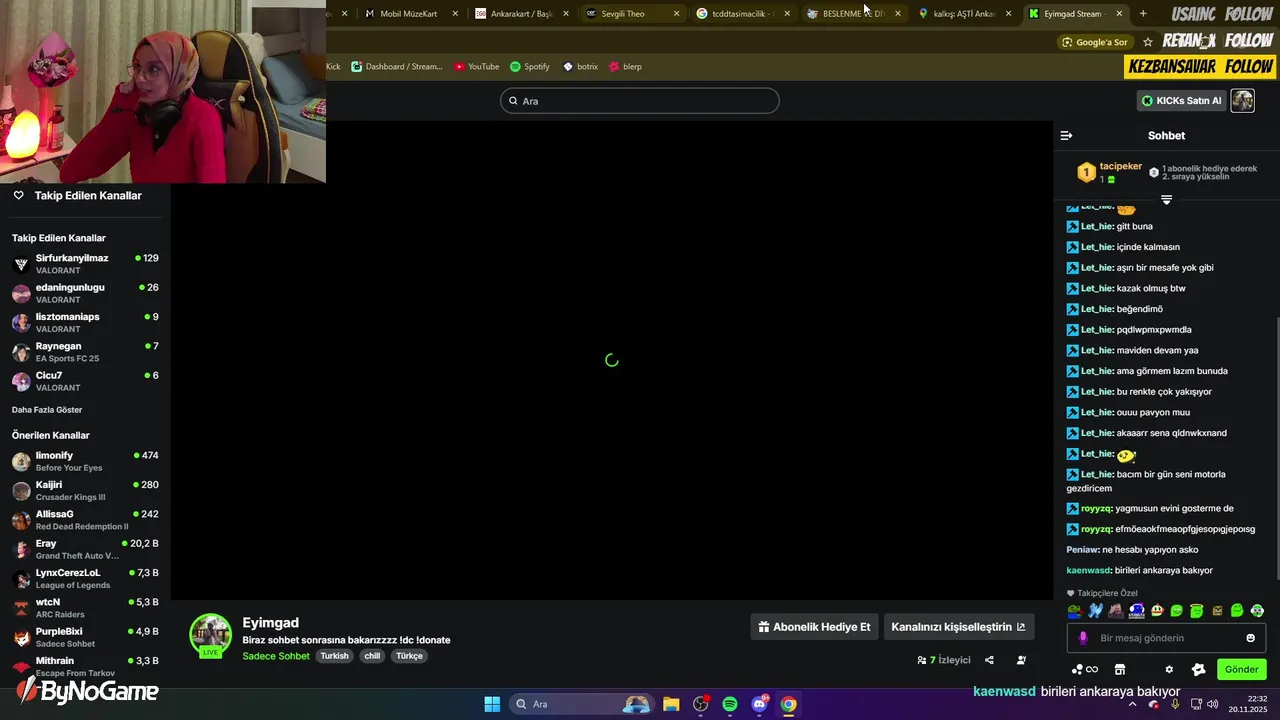Image resolution: width=1280 pixels, height=720 pixels.
Task: Open the Spotify bookmark
Action: pyautogui.click(x=530, y=67)
